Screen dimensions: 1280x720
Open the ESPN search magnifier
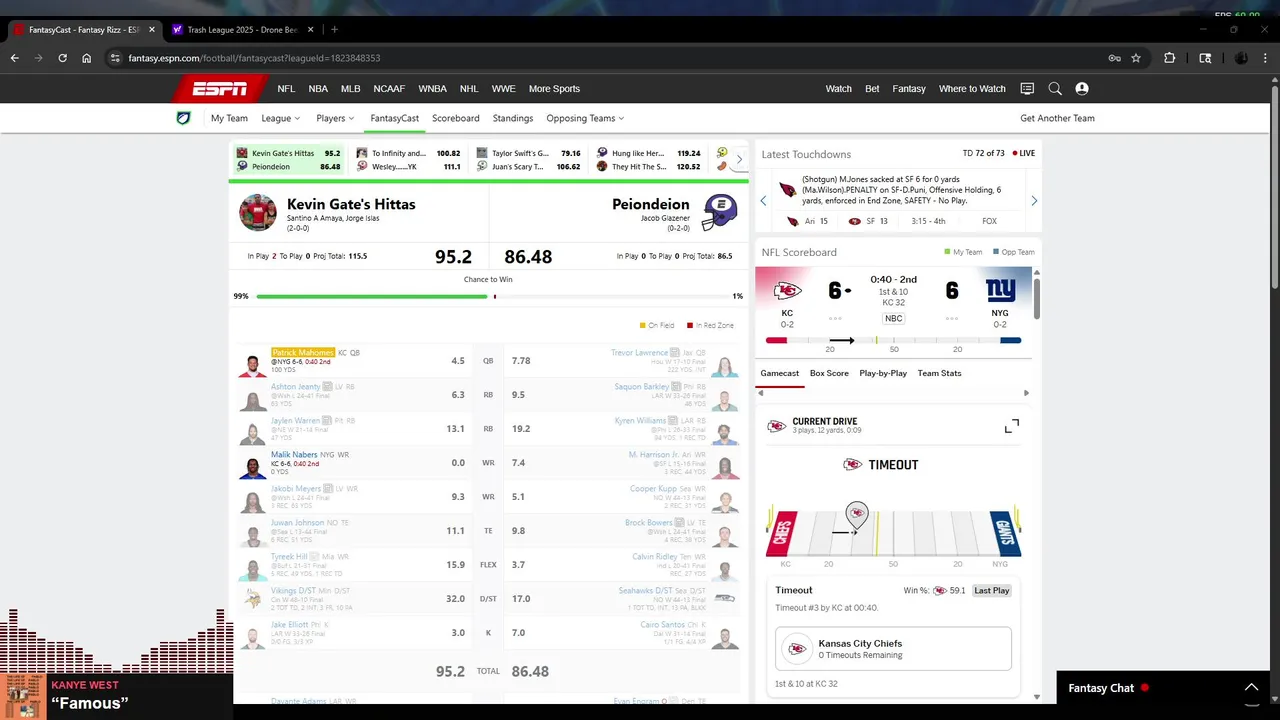pos(1055,89)
